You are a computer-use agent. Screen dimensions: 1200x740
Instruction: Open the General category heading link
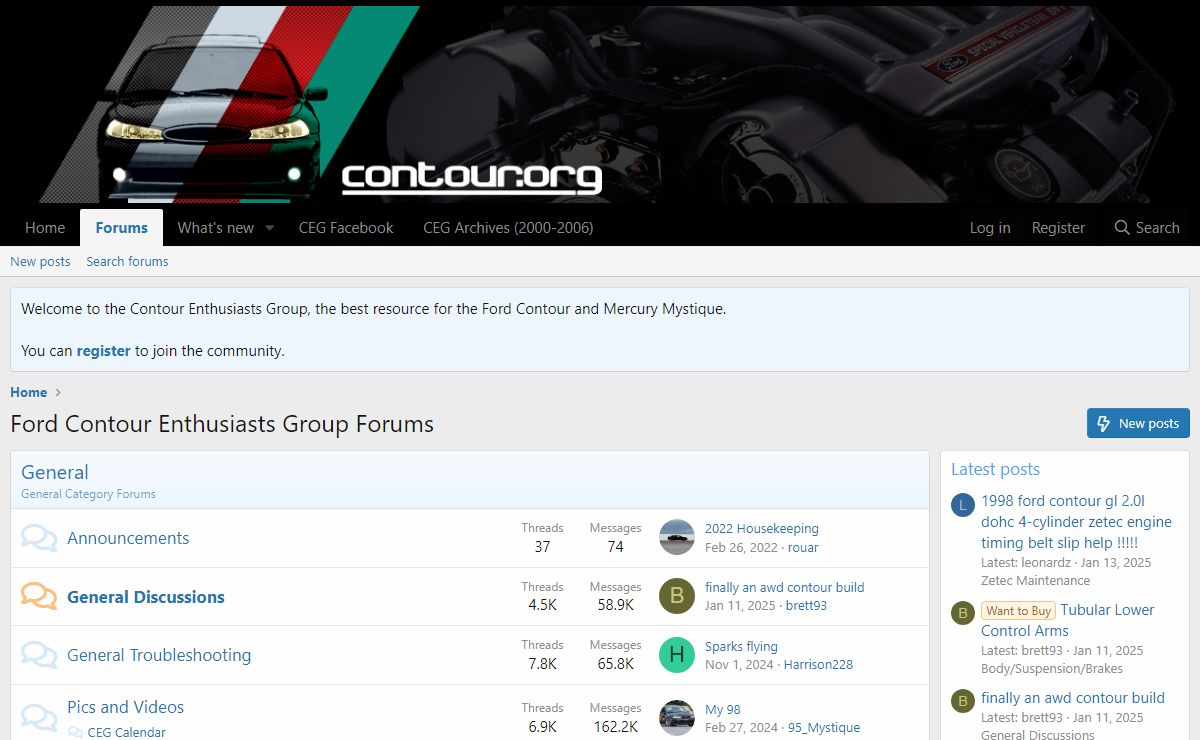[55, 472]
